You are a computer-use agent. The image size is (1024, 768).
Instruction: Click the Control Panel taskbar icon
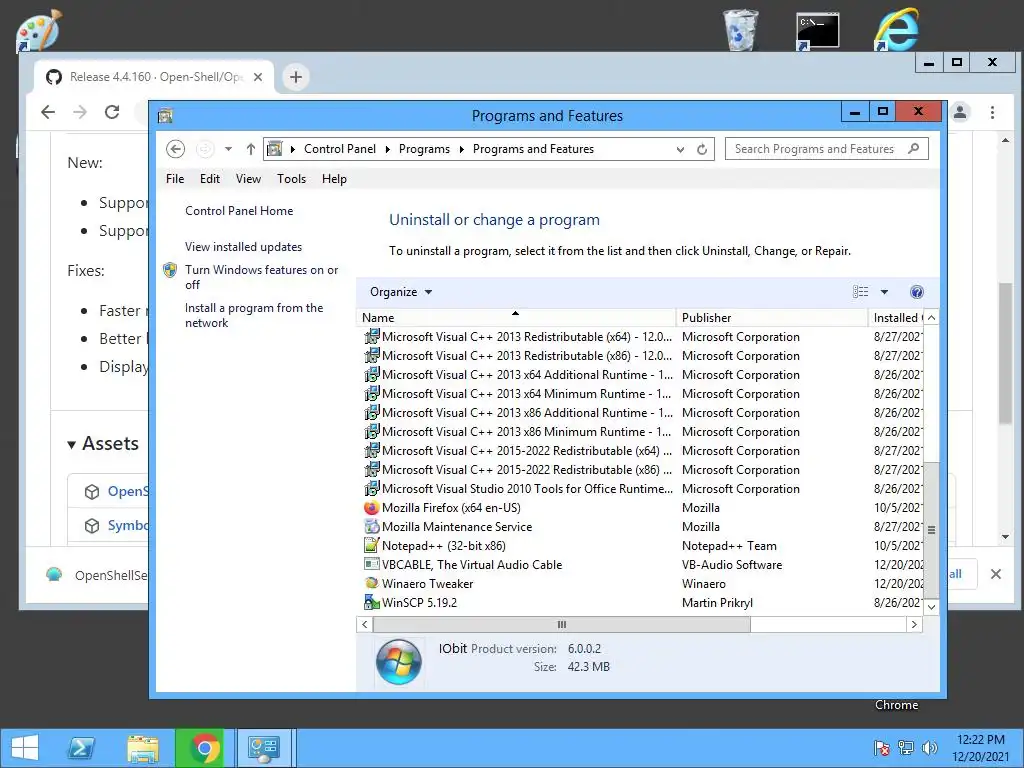point(264,748)
